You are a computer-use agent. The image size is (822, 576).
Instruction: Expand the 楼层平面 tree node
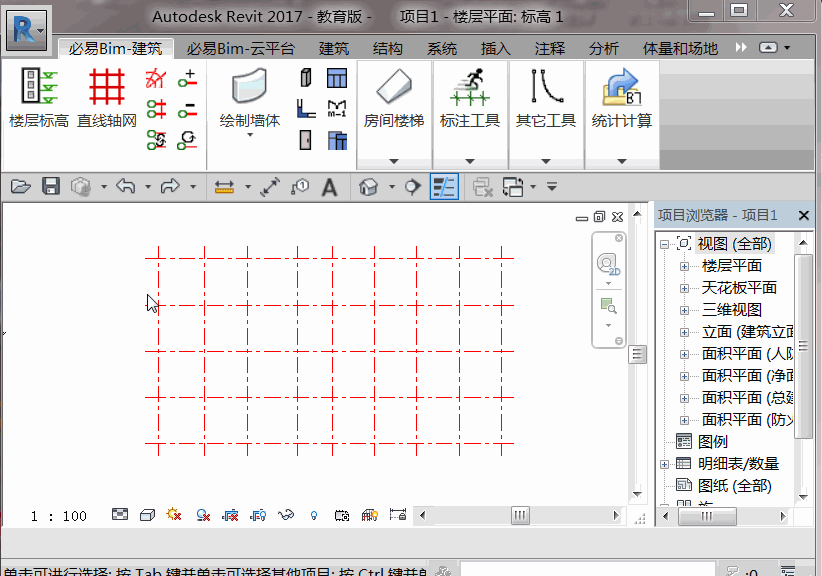(x=684, y=266)
